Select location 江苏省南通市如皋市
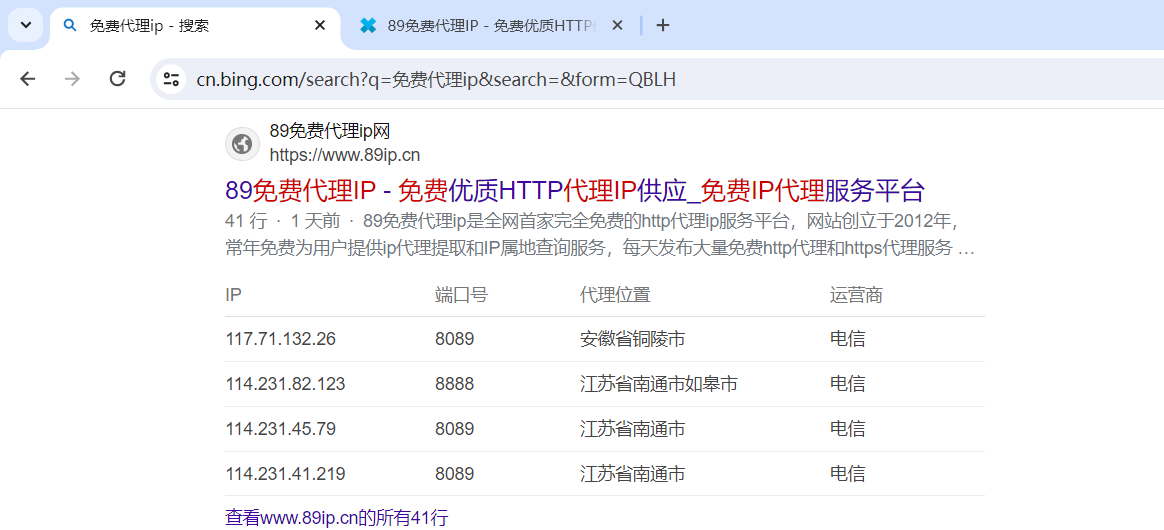The image size is (1164, 530). click(x=658, y=384)
